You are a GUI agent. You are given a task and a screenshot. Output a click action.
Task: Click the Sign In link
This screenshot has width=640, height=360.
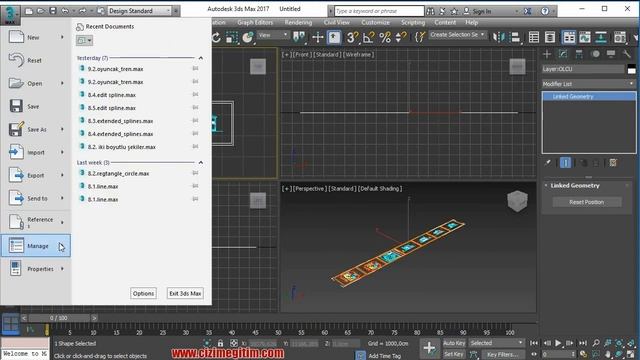point(482,11)
